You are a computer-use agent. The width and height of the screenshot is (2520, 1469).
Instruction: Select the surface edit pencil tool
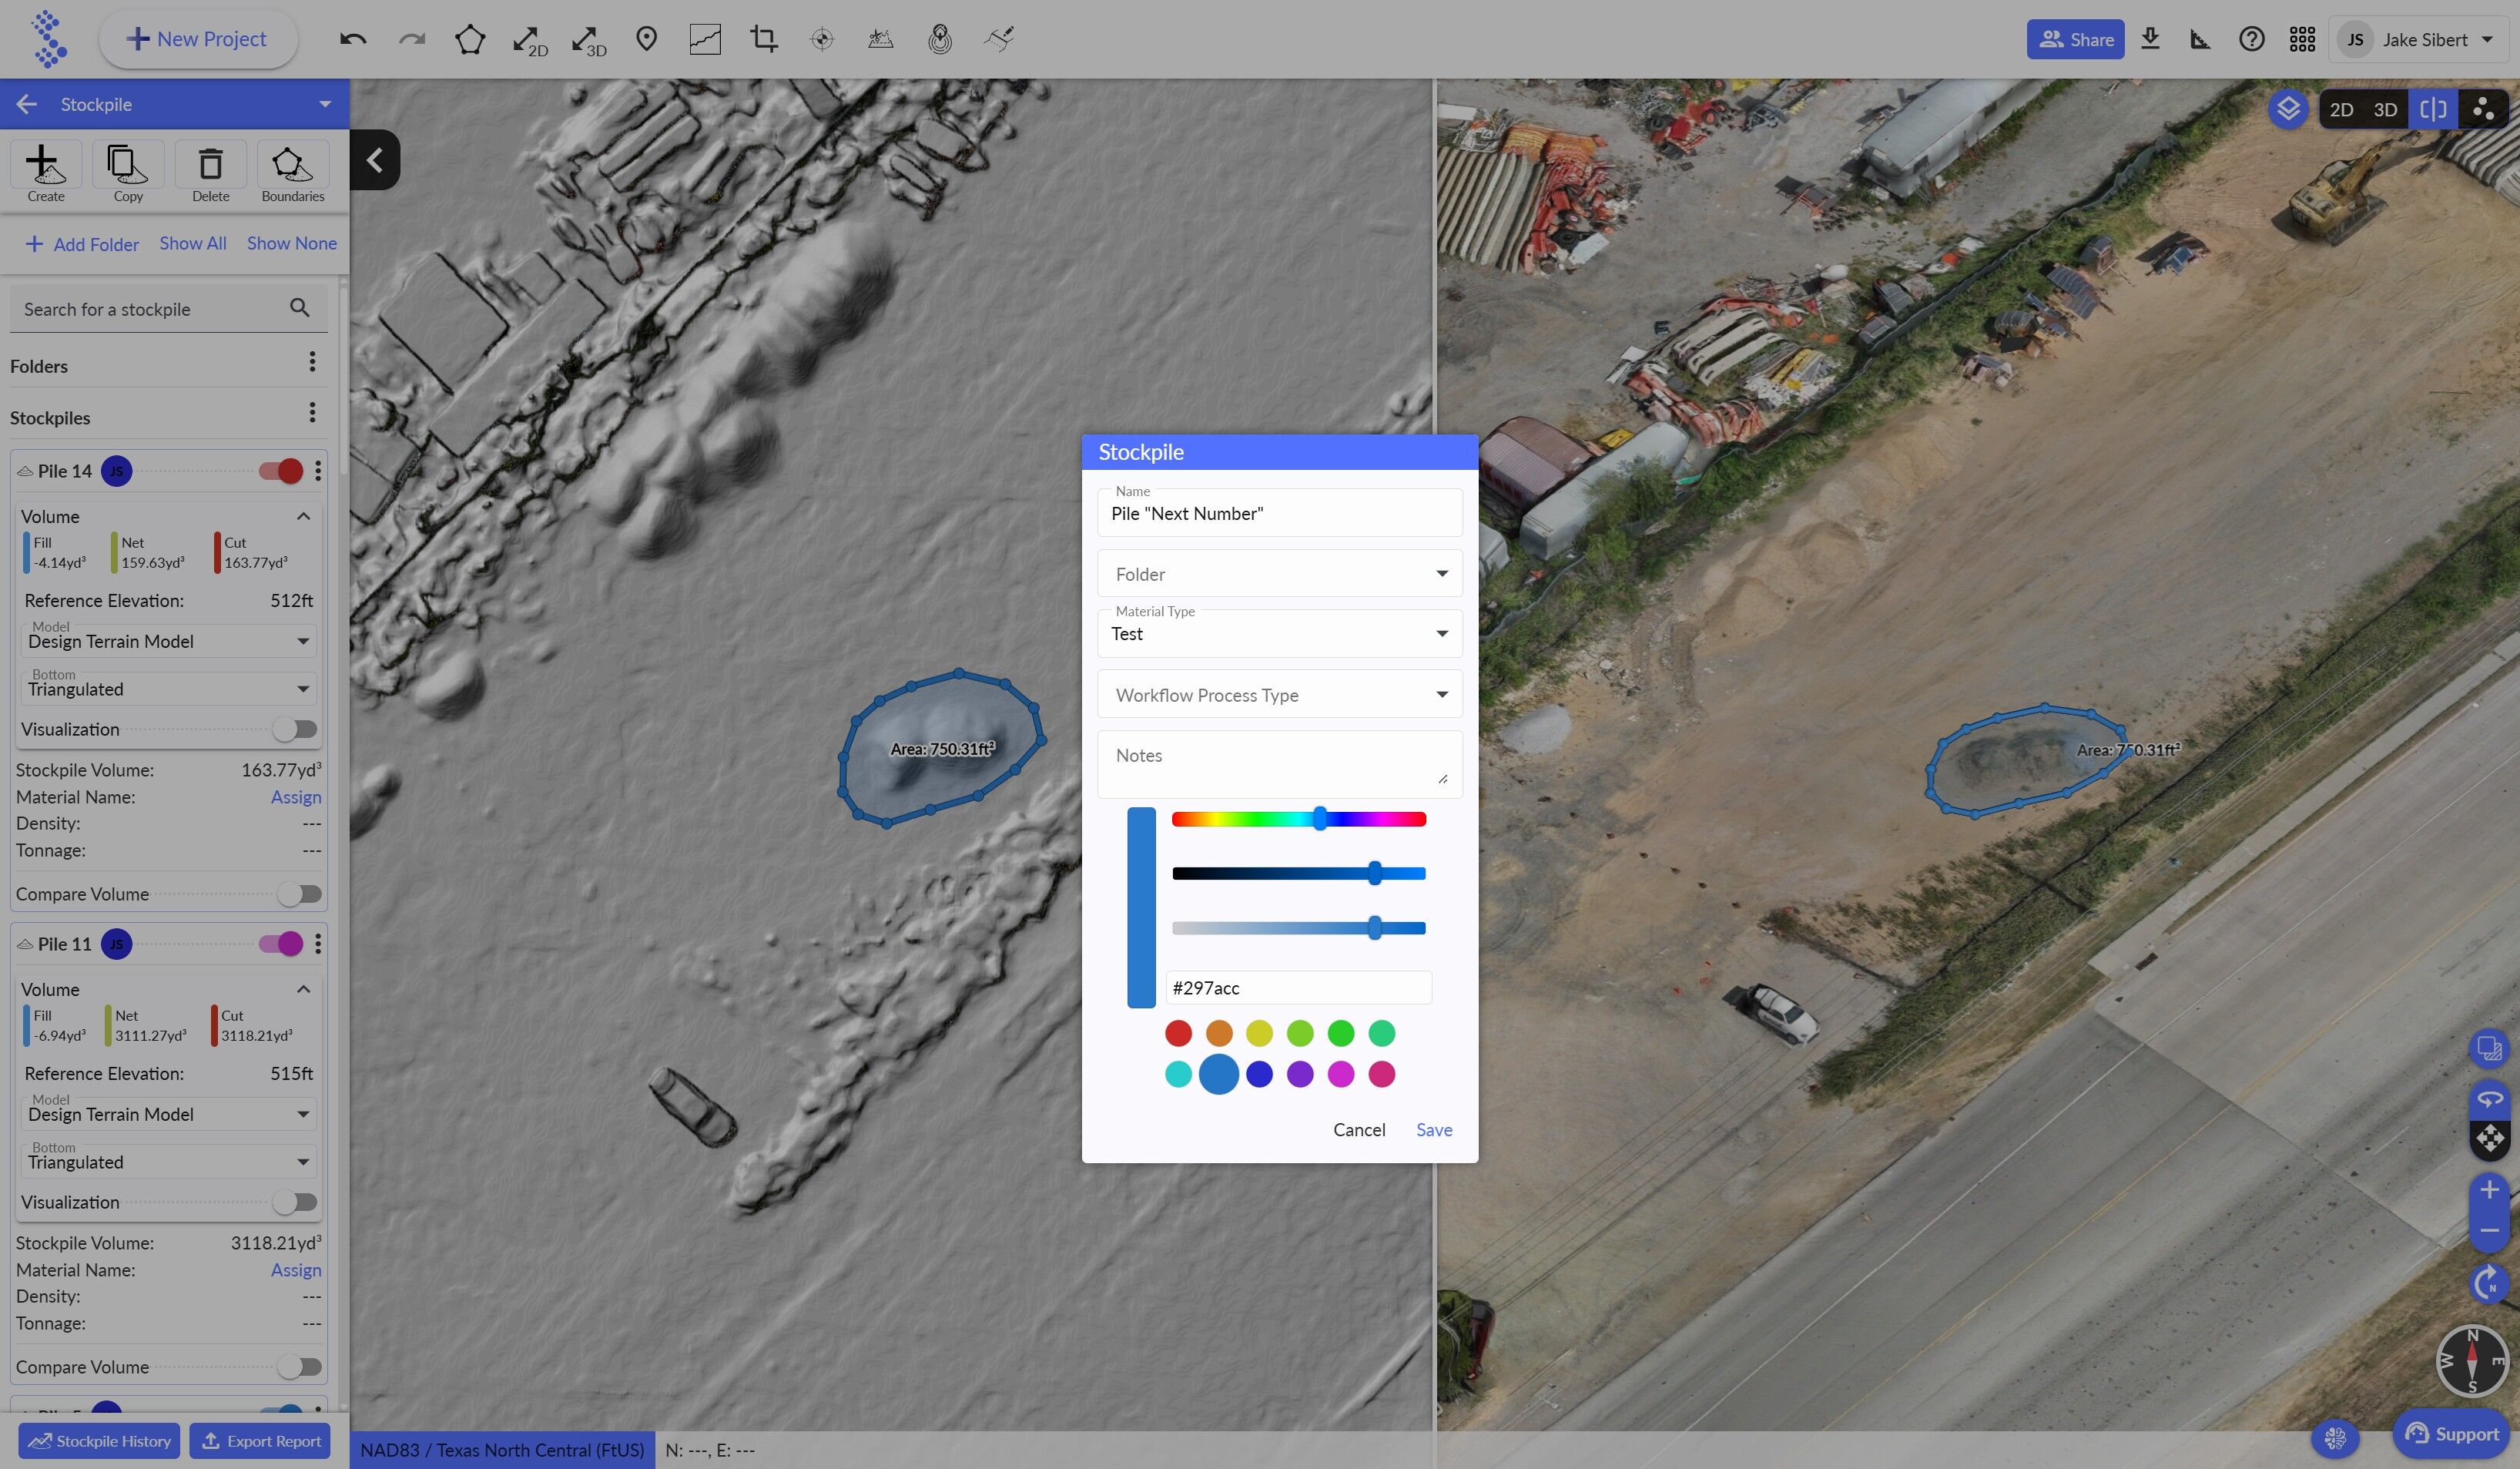pos(999,39)
